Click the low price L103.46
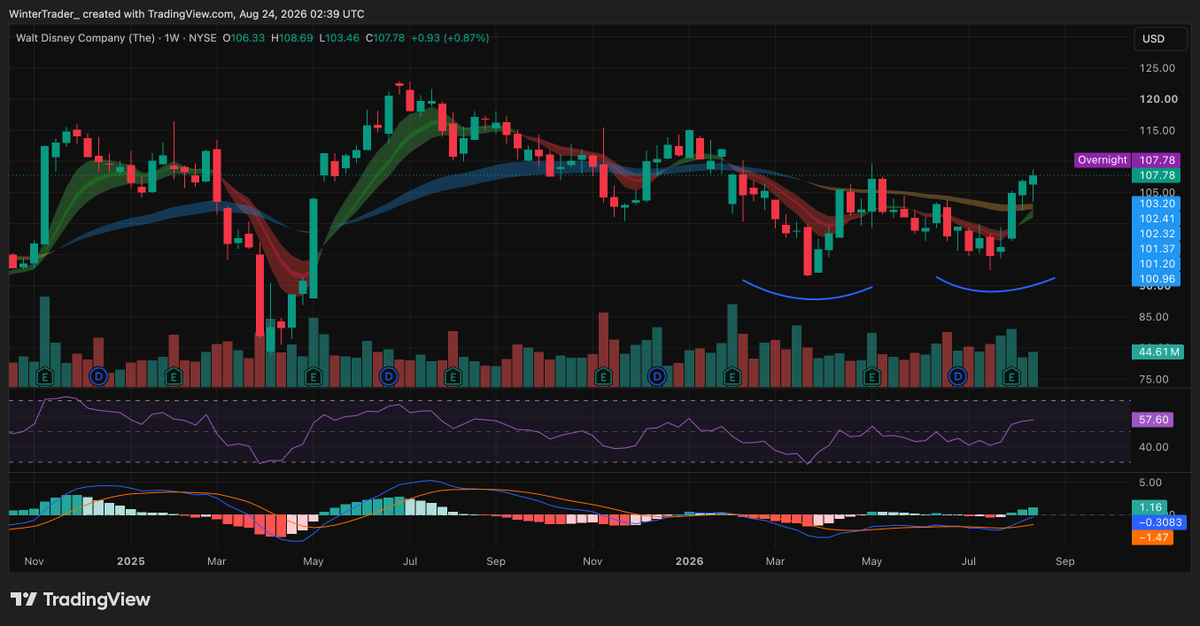The image size is (1200, 626). click(x=337, y=38)
